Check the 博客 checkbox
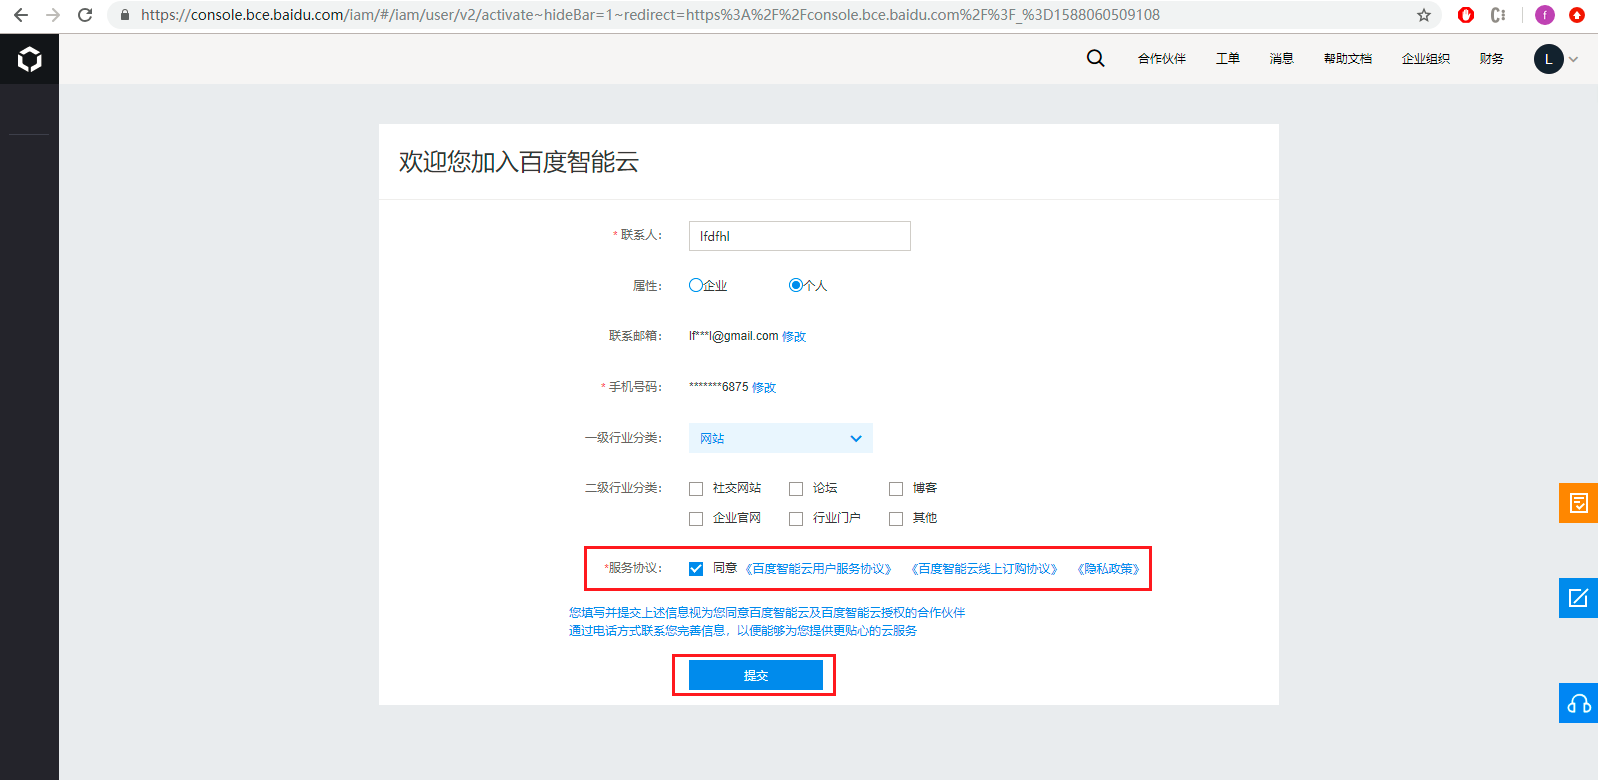 [x=896, y=489]
